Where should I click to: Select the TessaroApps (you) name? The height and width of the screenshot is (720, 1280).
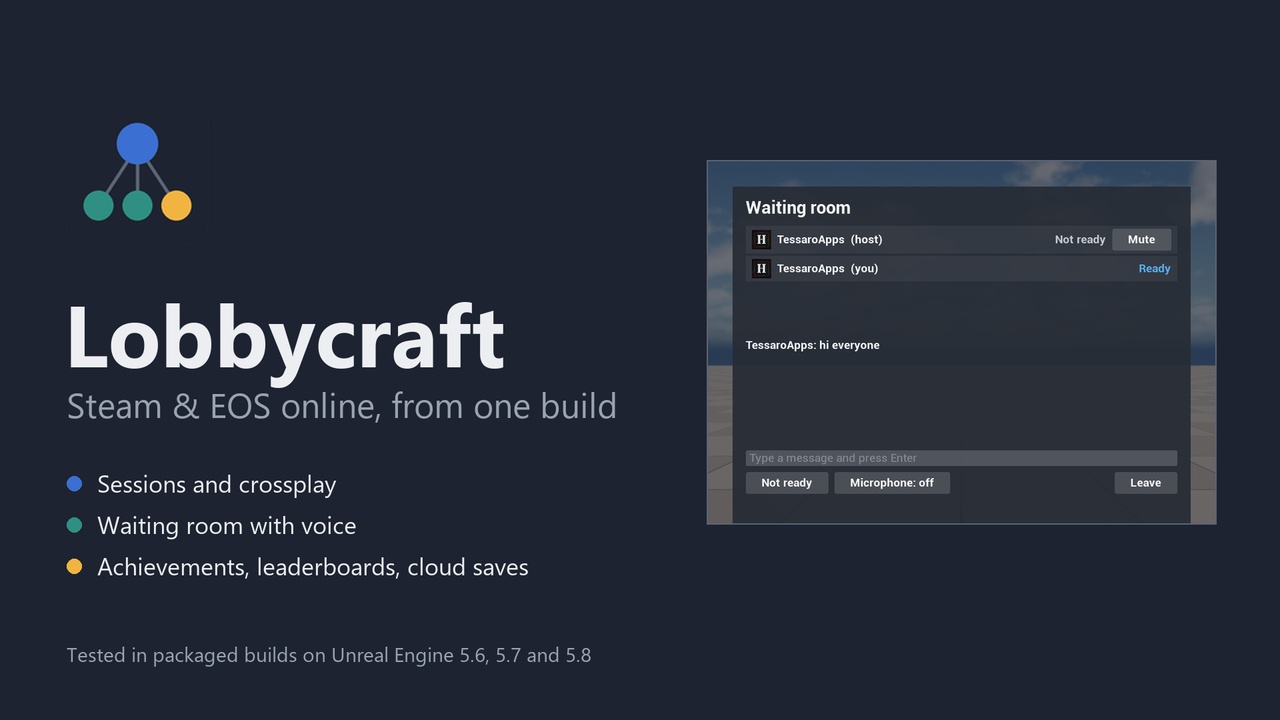coord(828,268)
